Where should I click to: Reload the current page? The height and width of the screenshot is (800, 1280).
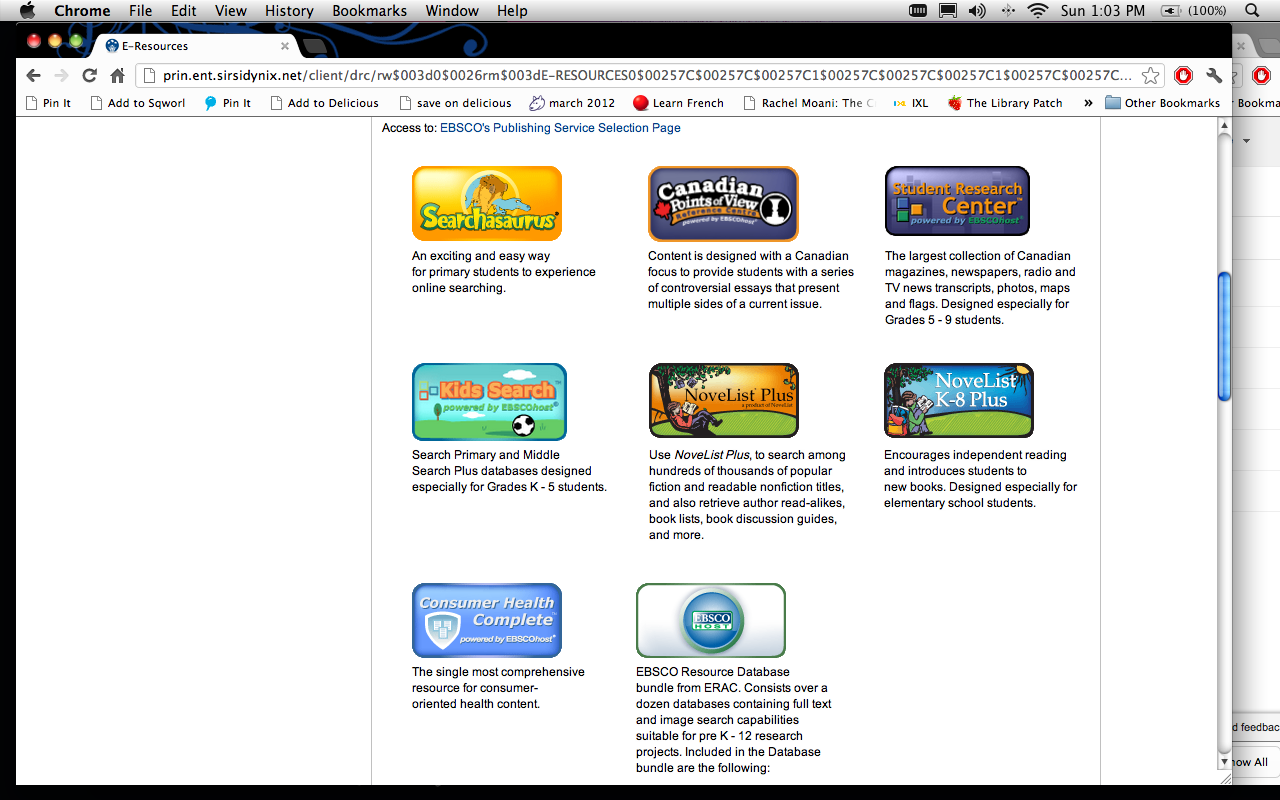(x=89, y=74)
